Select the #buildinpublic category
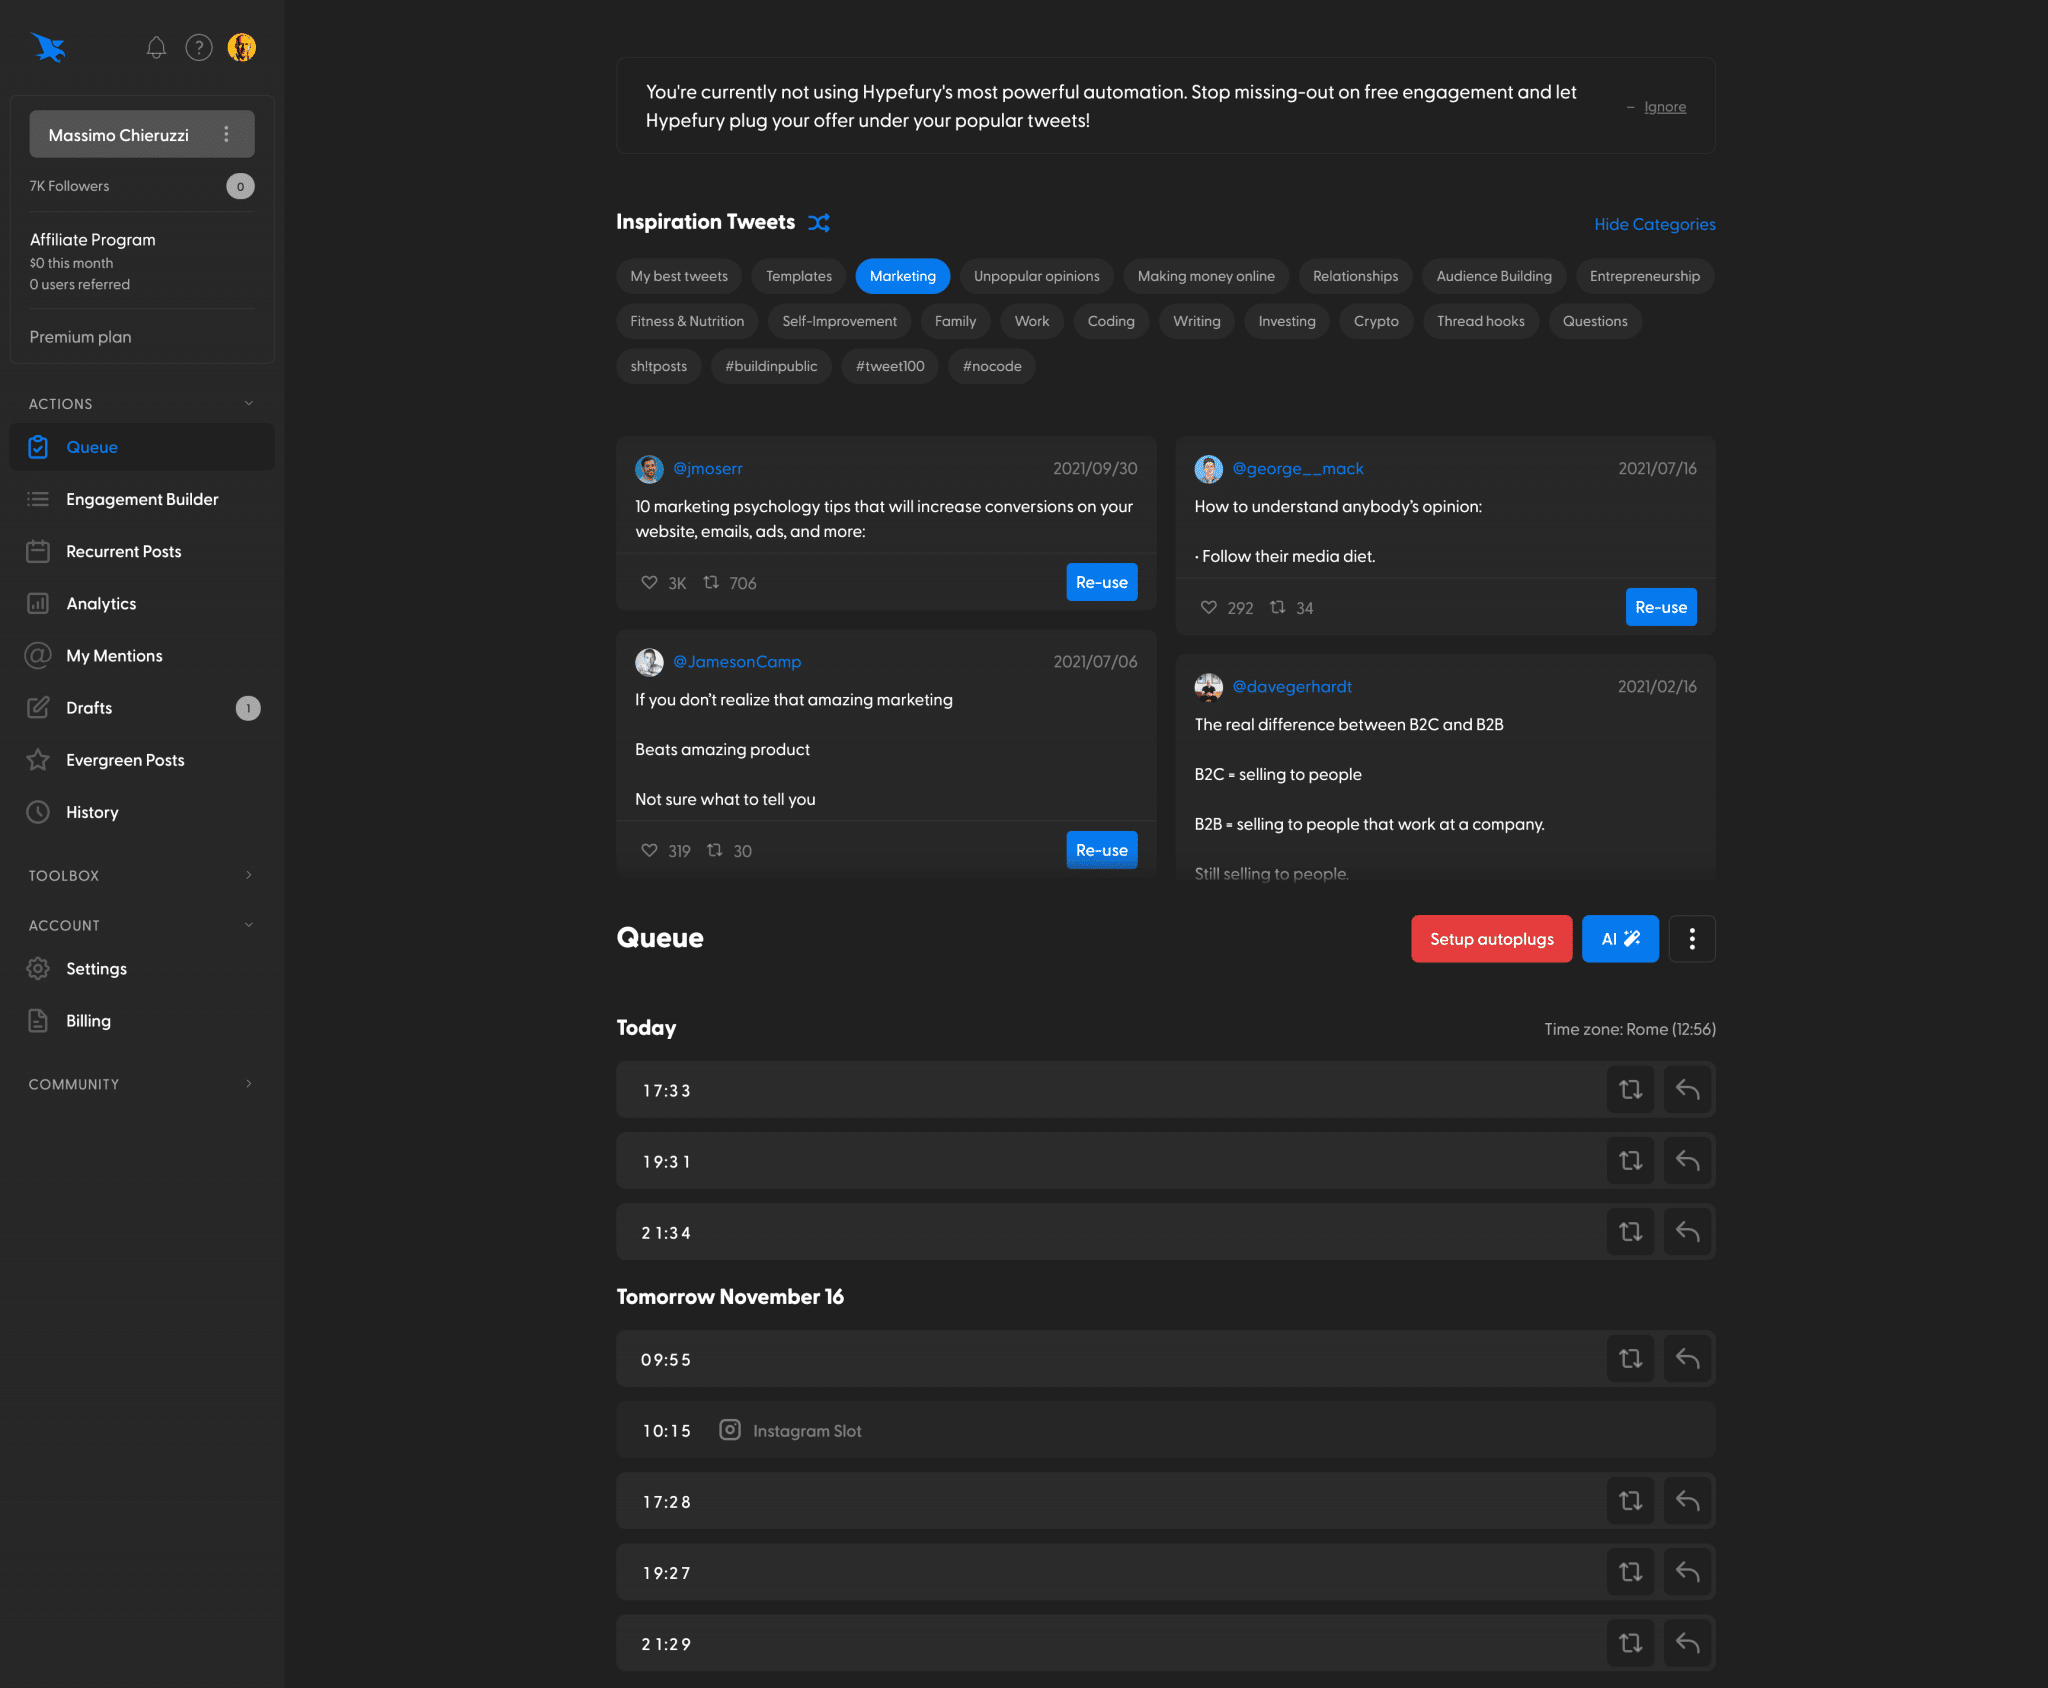The height and width of the screenshot is (1688, 2048). point(771,366)
